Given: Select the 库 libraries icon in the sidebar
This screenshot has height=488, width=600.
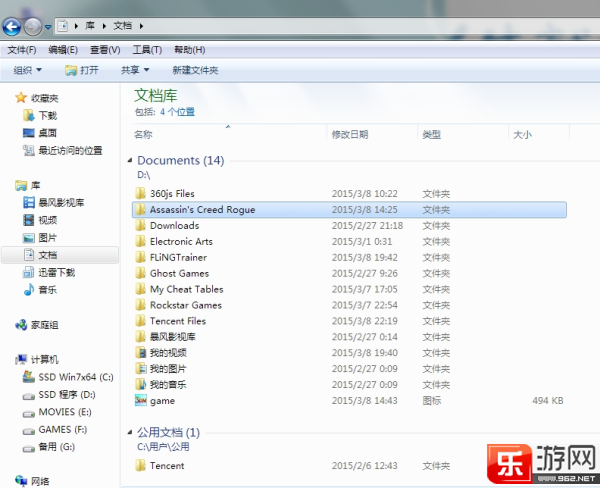Looking at the screenshot, I should tap(21, 186).
